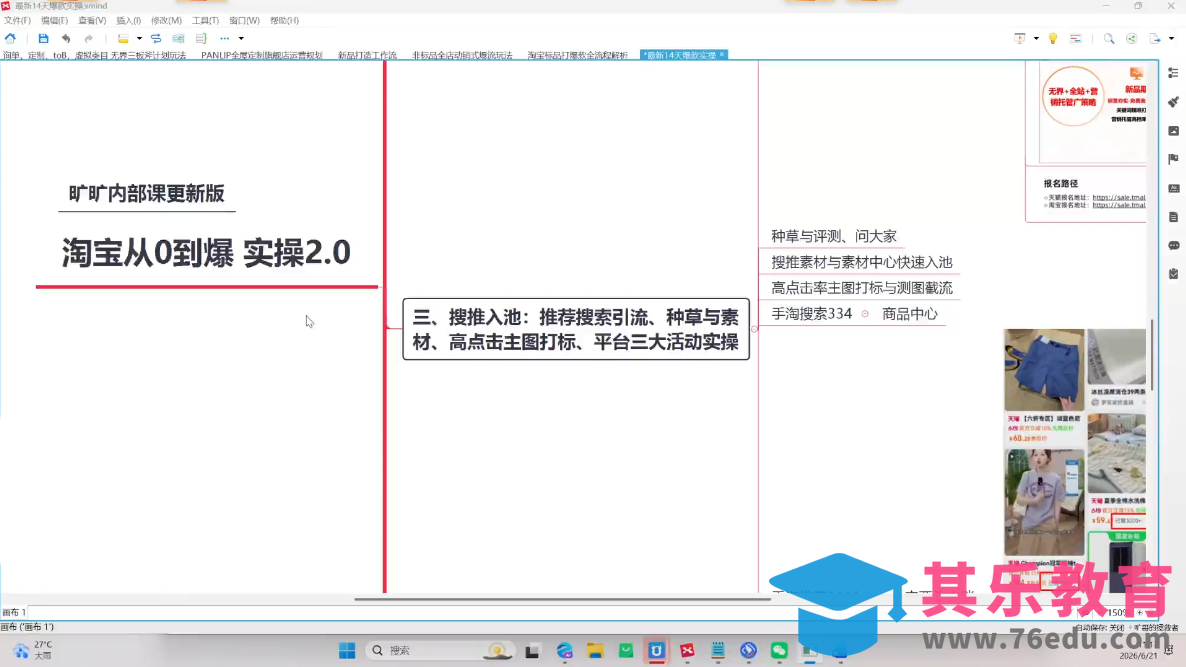Open the Windows Start menu

pos(347,650)
